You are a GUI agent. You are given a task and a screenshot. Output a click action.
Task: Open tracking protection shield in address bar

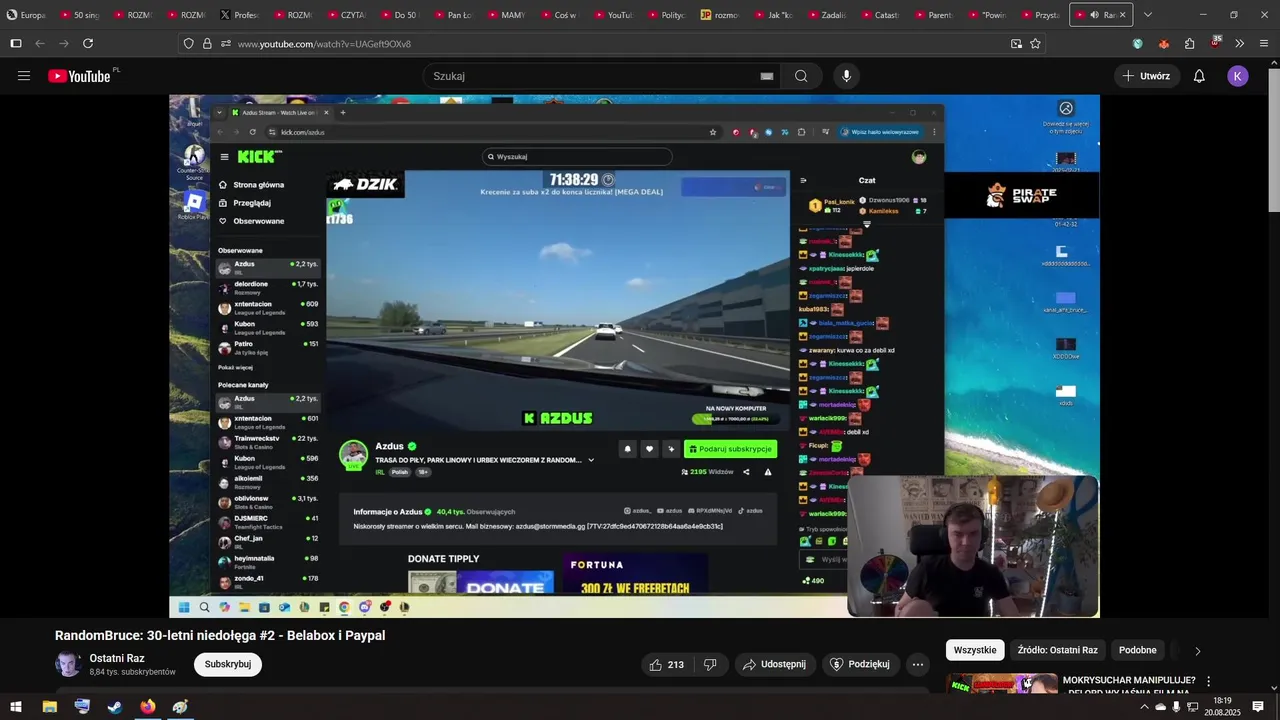188,44
